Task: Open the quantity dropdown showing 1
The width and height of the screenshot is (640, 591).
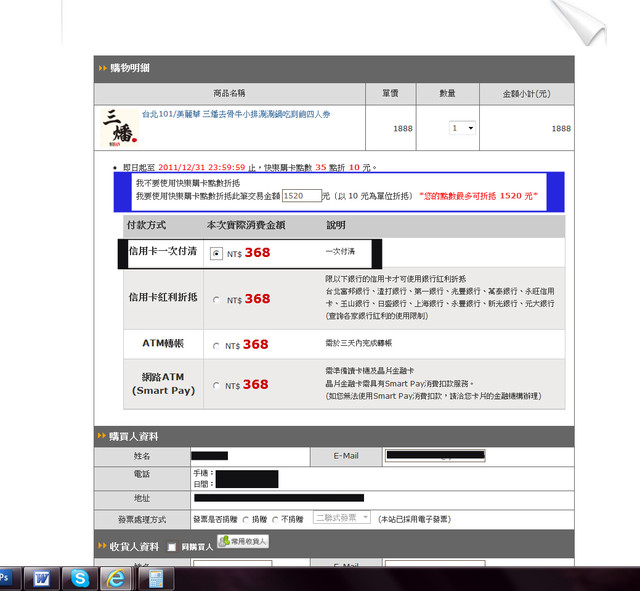Action: tap(462, 128)
